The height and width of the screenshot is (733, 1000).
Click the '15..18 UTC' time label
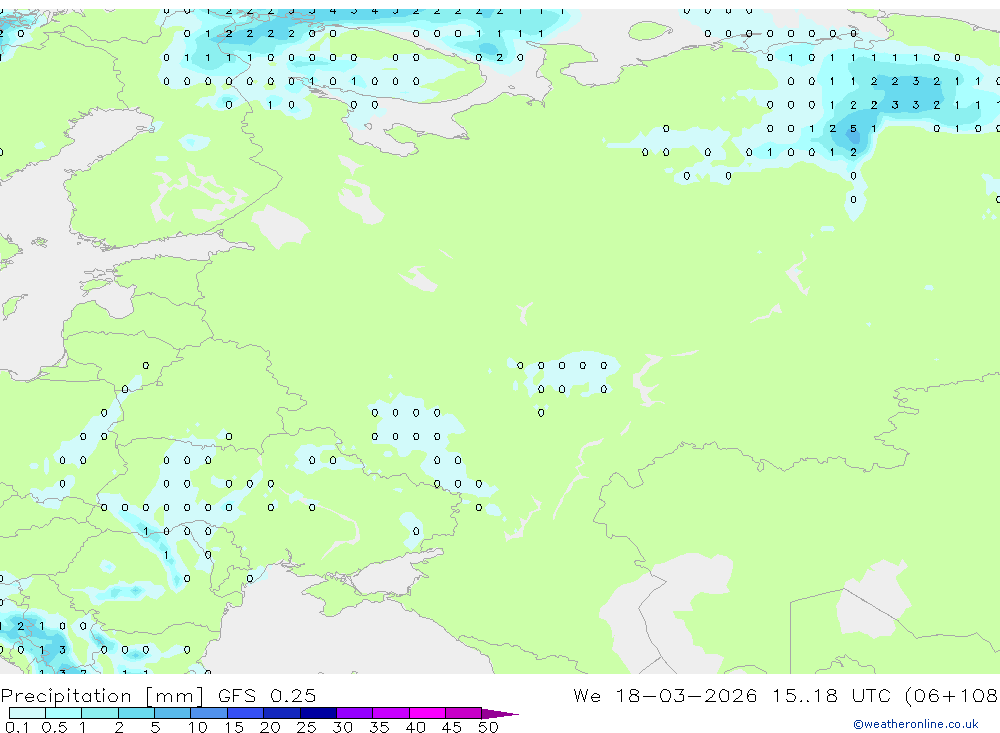[832, 695]
